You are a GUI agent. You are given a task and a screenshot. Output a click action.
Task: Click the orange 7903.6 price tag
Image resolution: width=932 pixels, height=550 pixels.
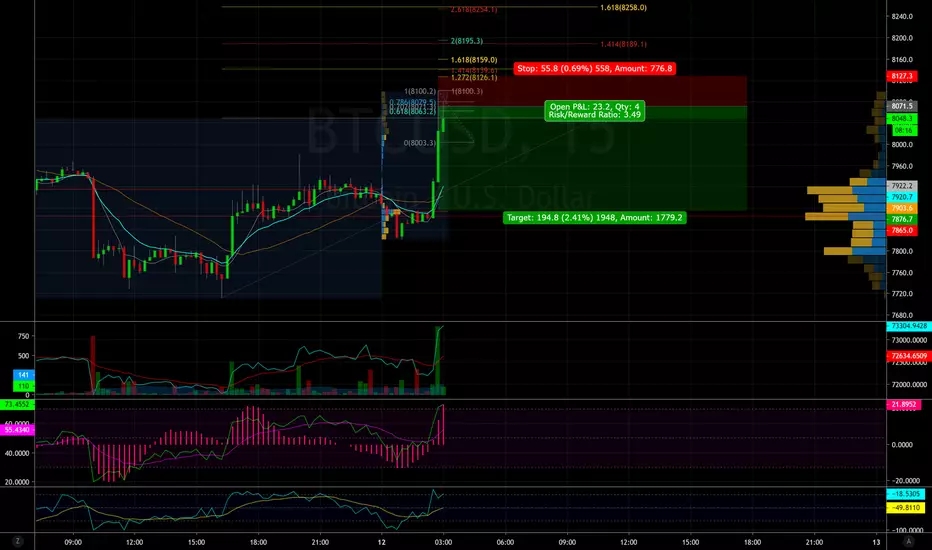click(x=902, y=208)
